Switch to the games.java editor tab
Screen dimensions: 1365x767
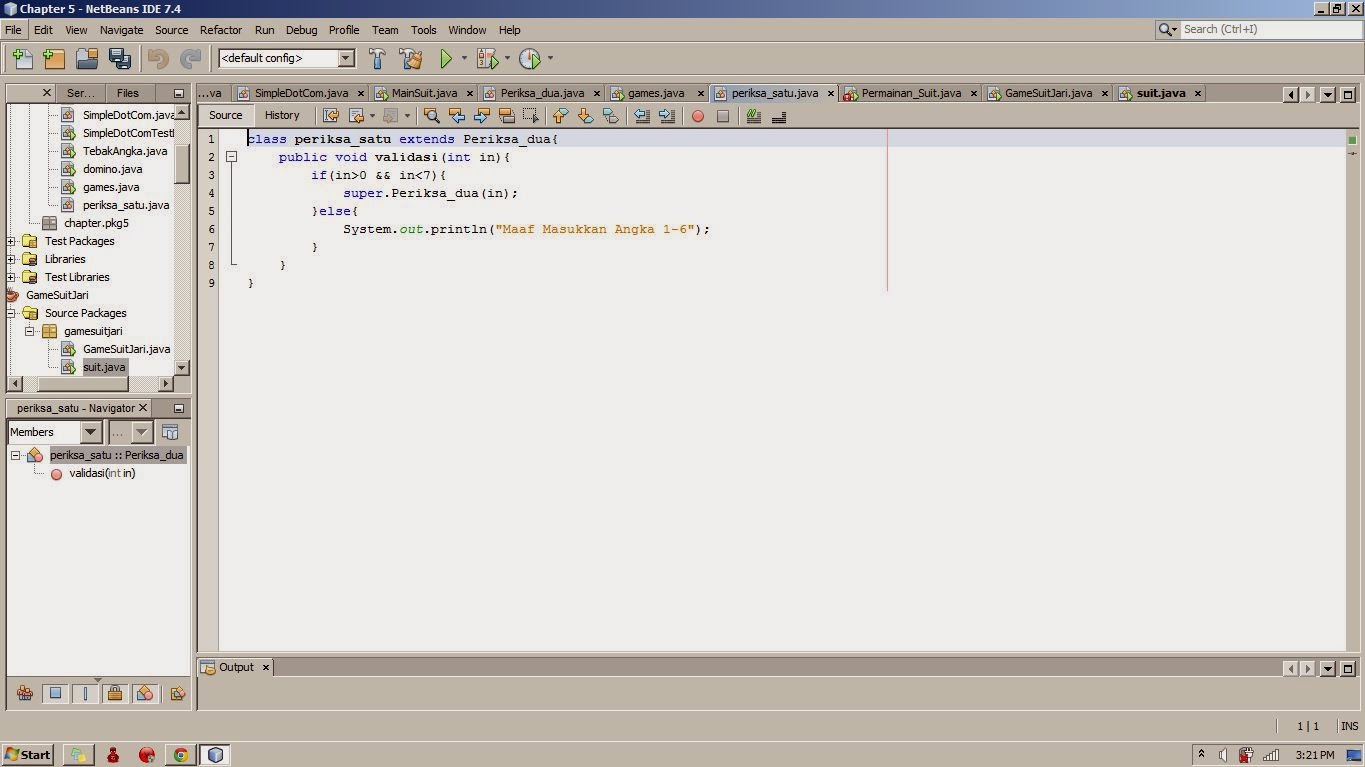pos(655,93)
